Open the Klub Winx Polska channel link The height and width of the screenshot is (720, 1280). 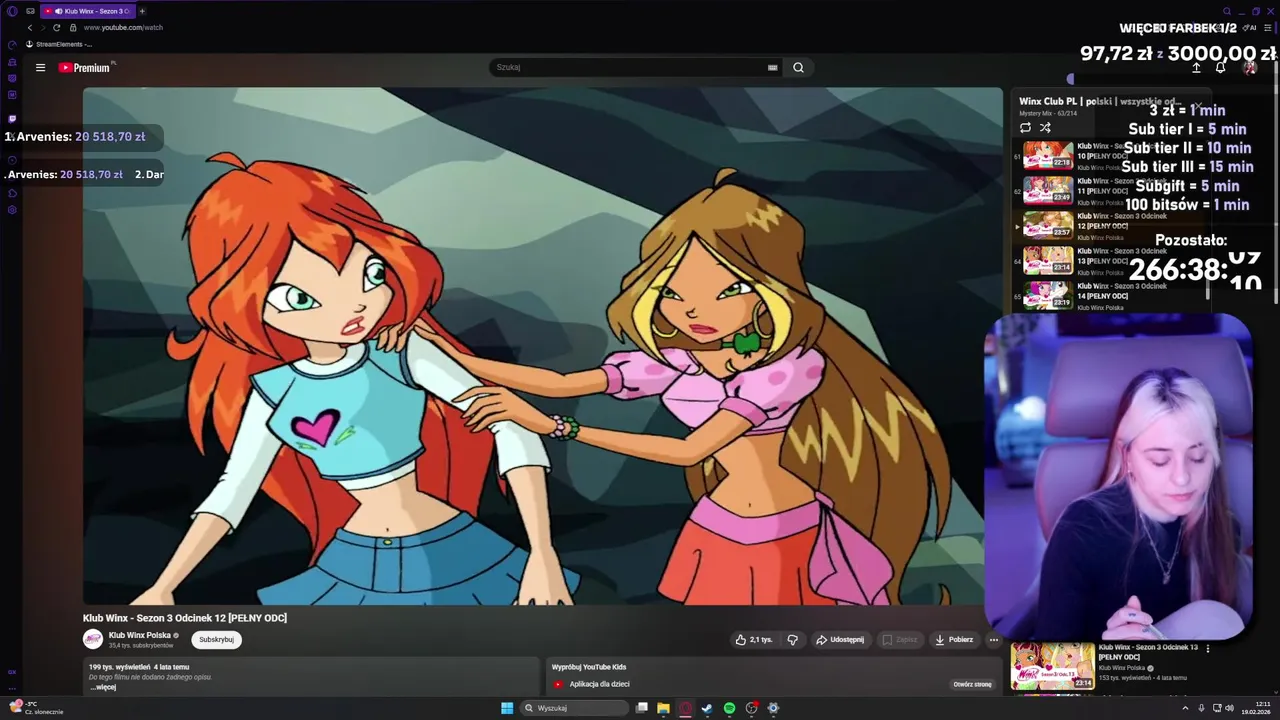coord(139,635)
